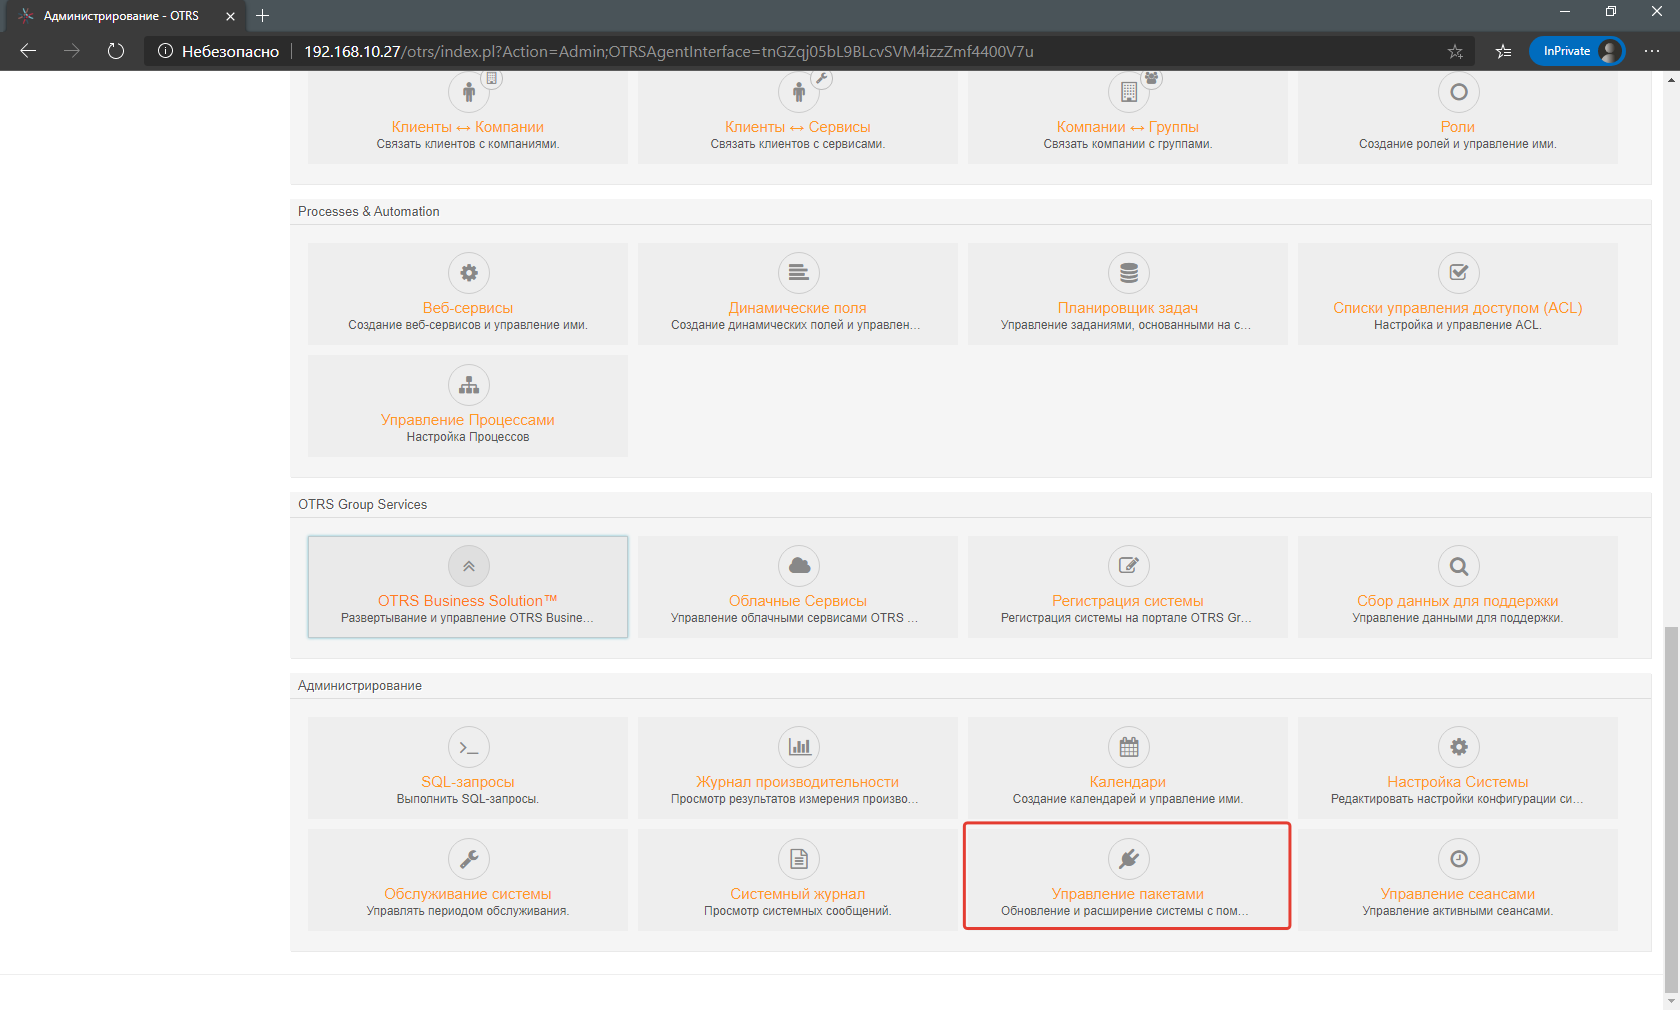Open Динамические поля link
The height and width of the screenshot is (1010, 1680).
tap(798, 308)
